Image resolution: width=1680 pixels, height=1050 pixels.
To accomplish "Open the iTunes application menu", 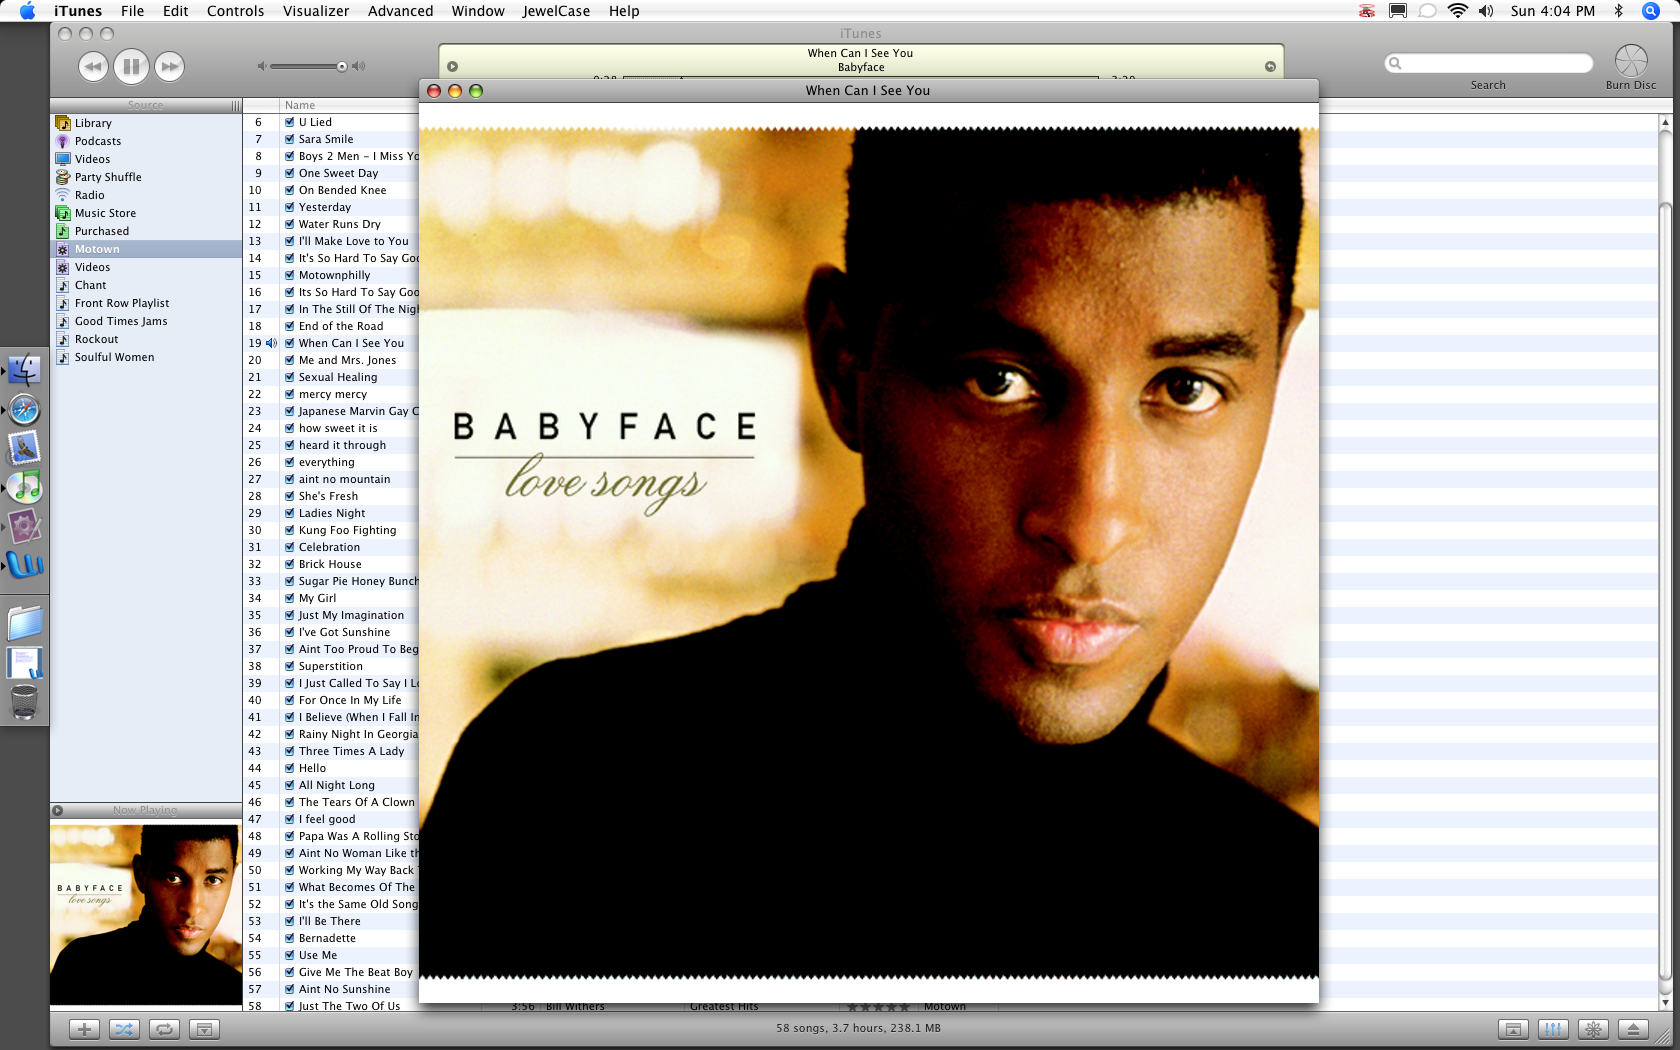I will (x=78, y=11).
